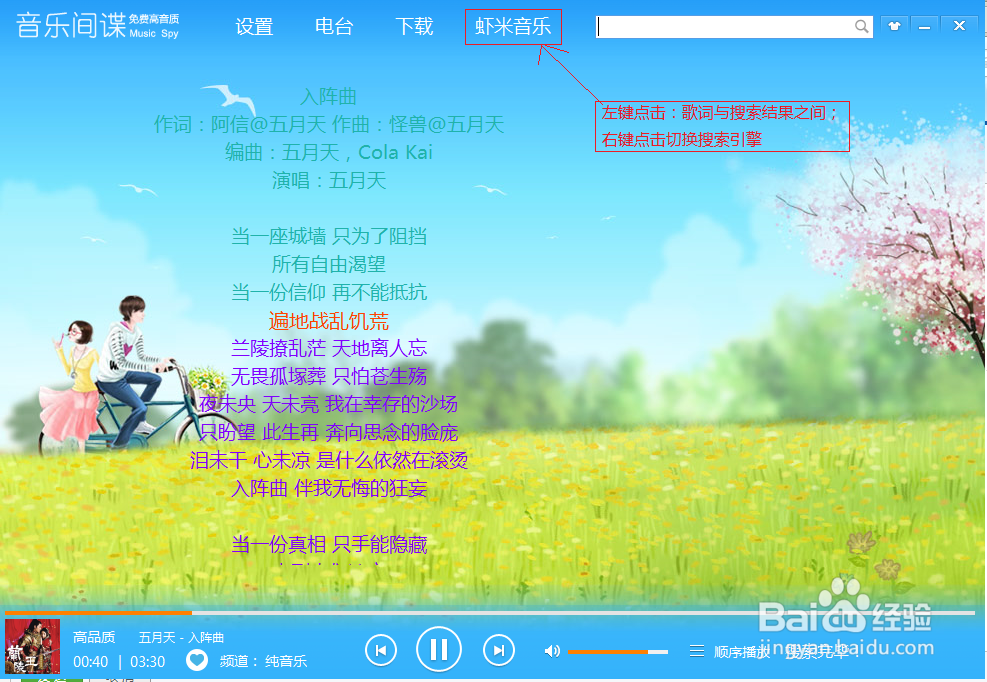Click the search magnifier icon
Screen dimensions: 987x682
(861, 26)
